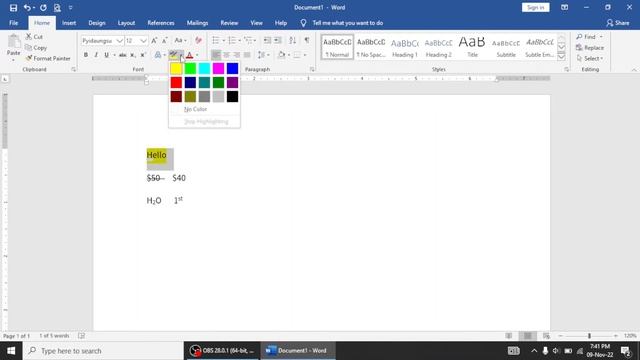The width and height of the screenshot is (640, 360).
Task: Increase font size with Grow Font icon
Action: [154, 40]
